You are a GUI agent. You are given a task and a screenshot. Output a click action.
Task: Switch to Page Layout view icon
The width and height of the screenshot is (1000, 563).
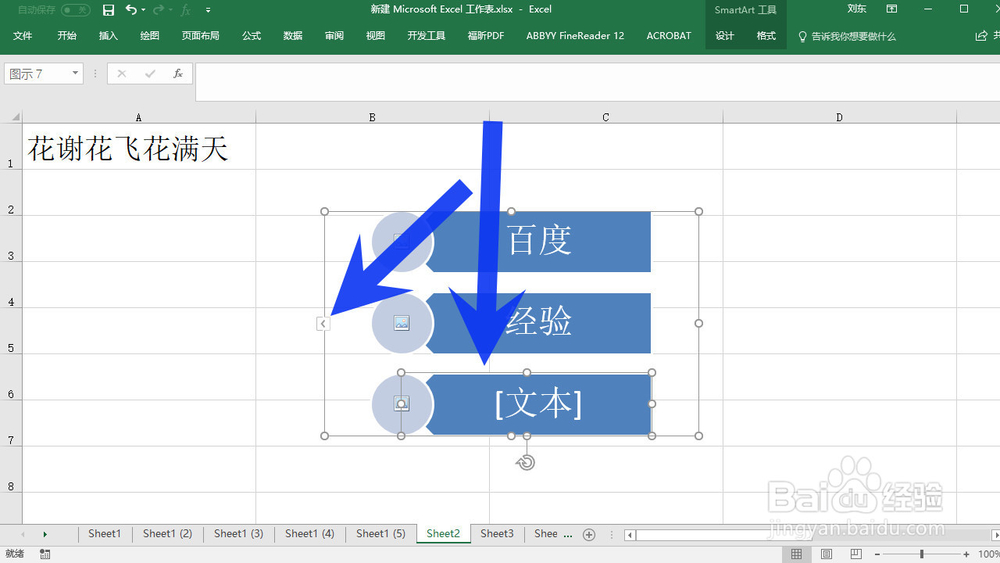827,554
